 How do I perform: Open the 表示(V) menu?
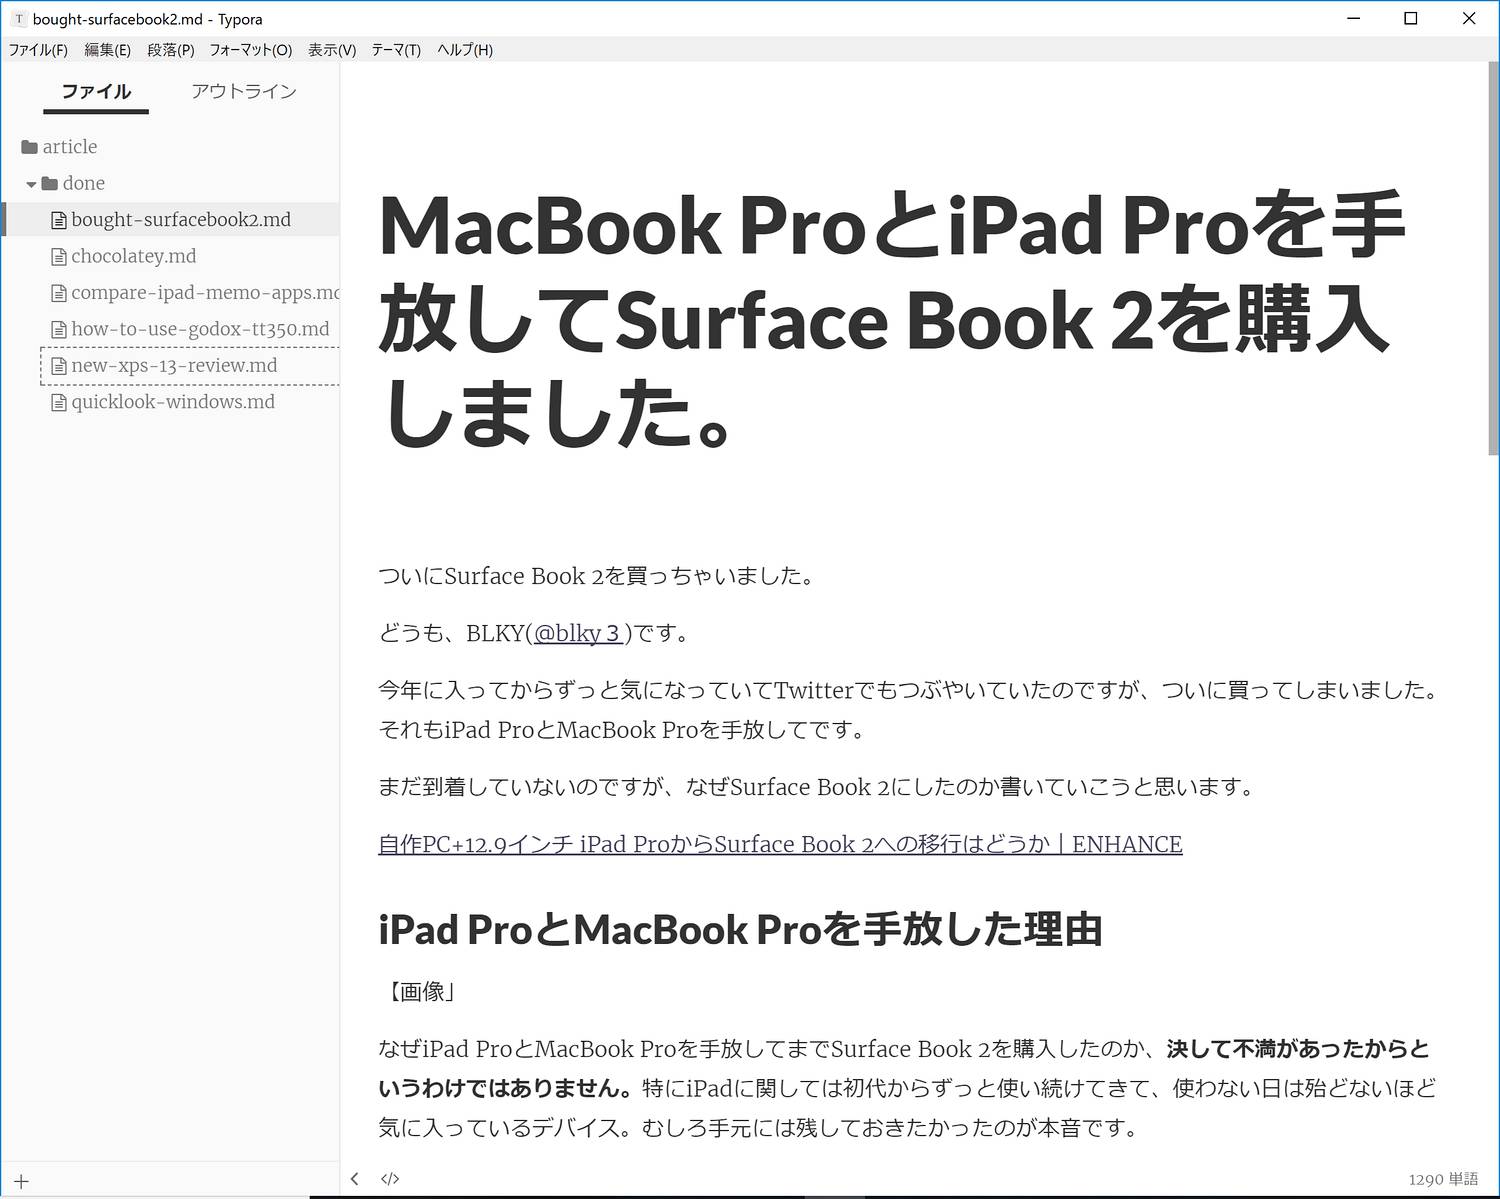(332, 50)
